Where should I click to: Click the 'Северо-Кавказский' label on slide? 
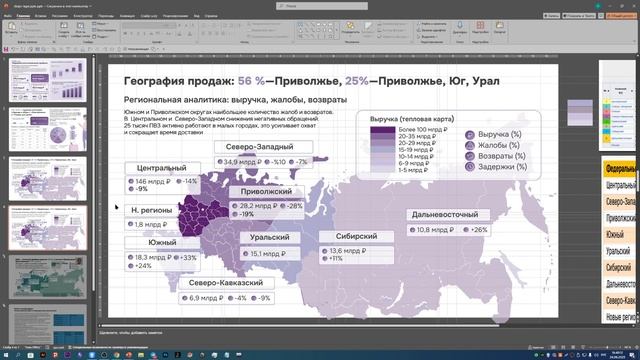pyautogui.click(x=226, y=282)
